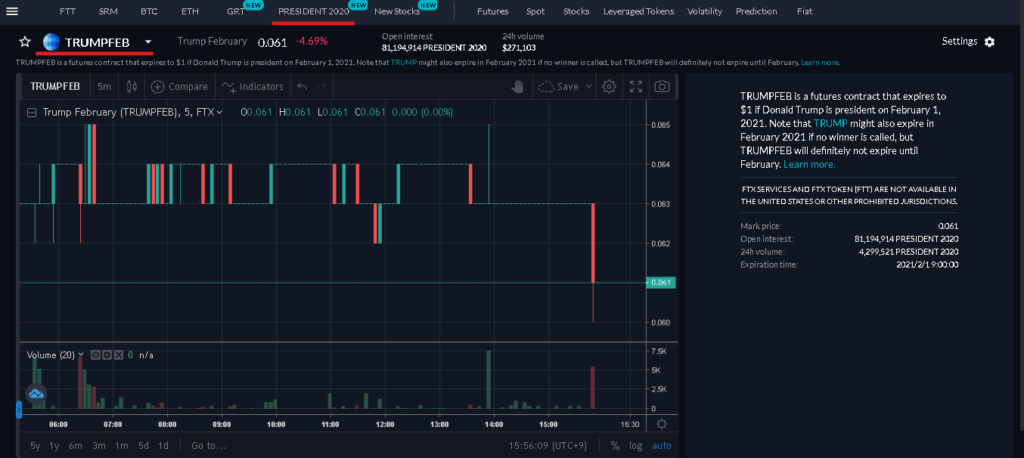Viewport: 1024px width, 458px height.
Task: Open the New Stocks tab
Action: click(x=397, y=12)
